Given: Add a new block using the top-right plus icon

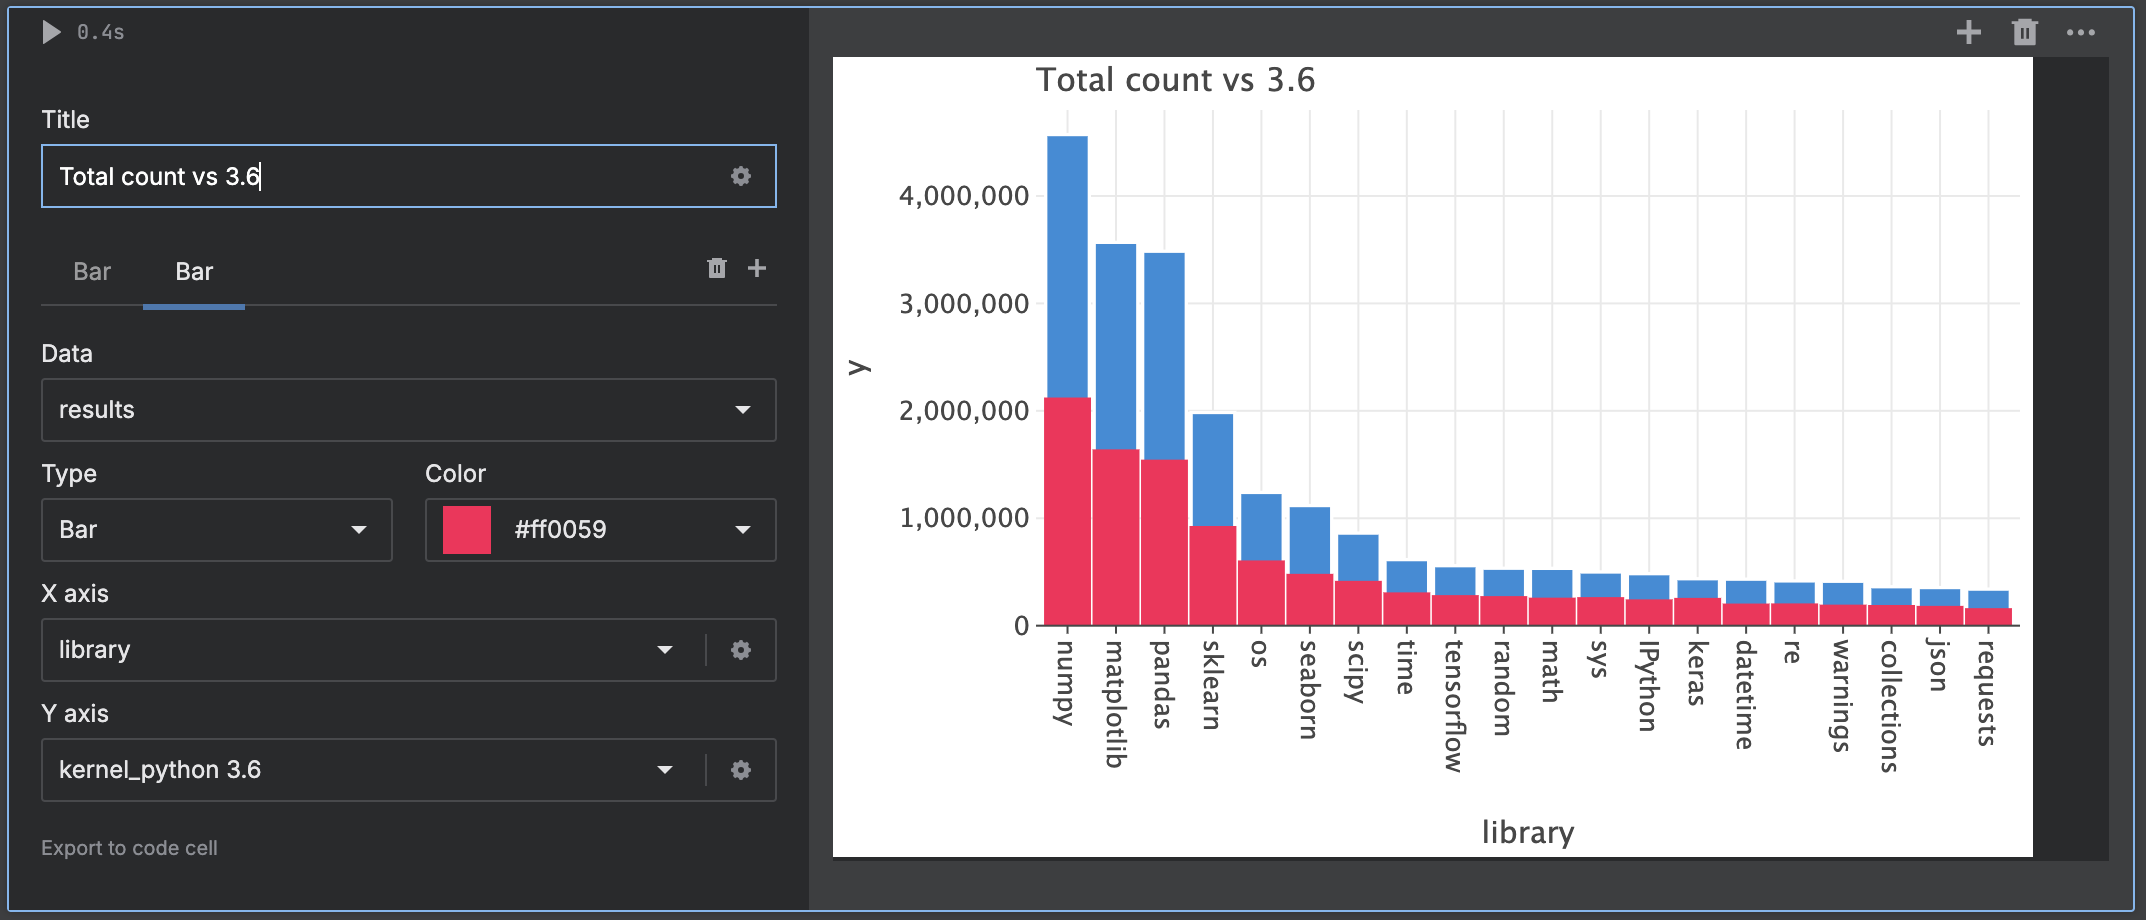Looking at the screenshot, I should pos(1968,31).
